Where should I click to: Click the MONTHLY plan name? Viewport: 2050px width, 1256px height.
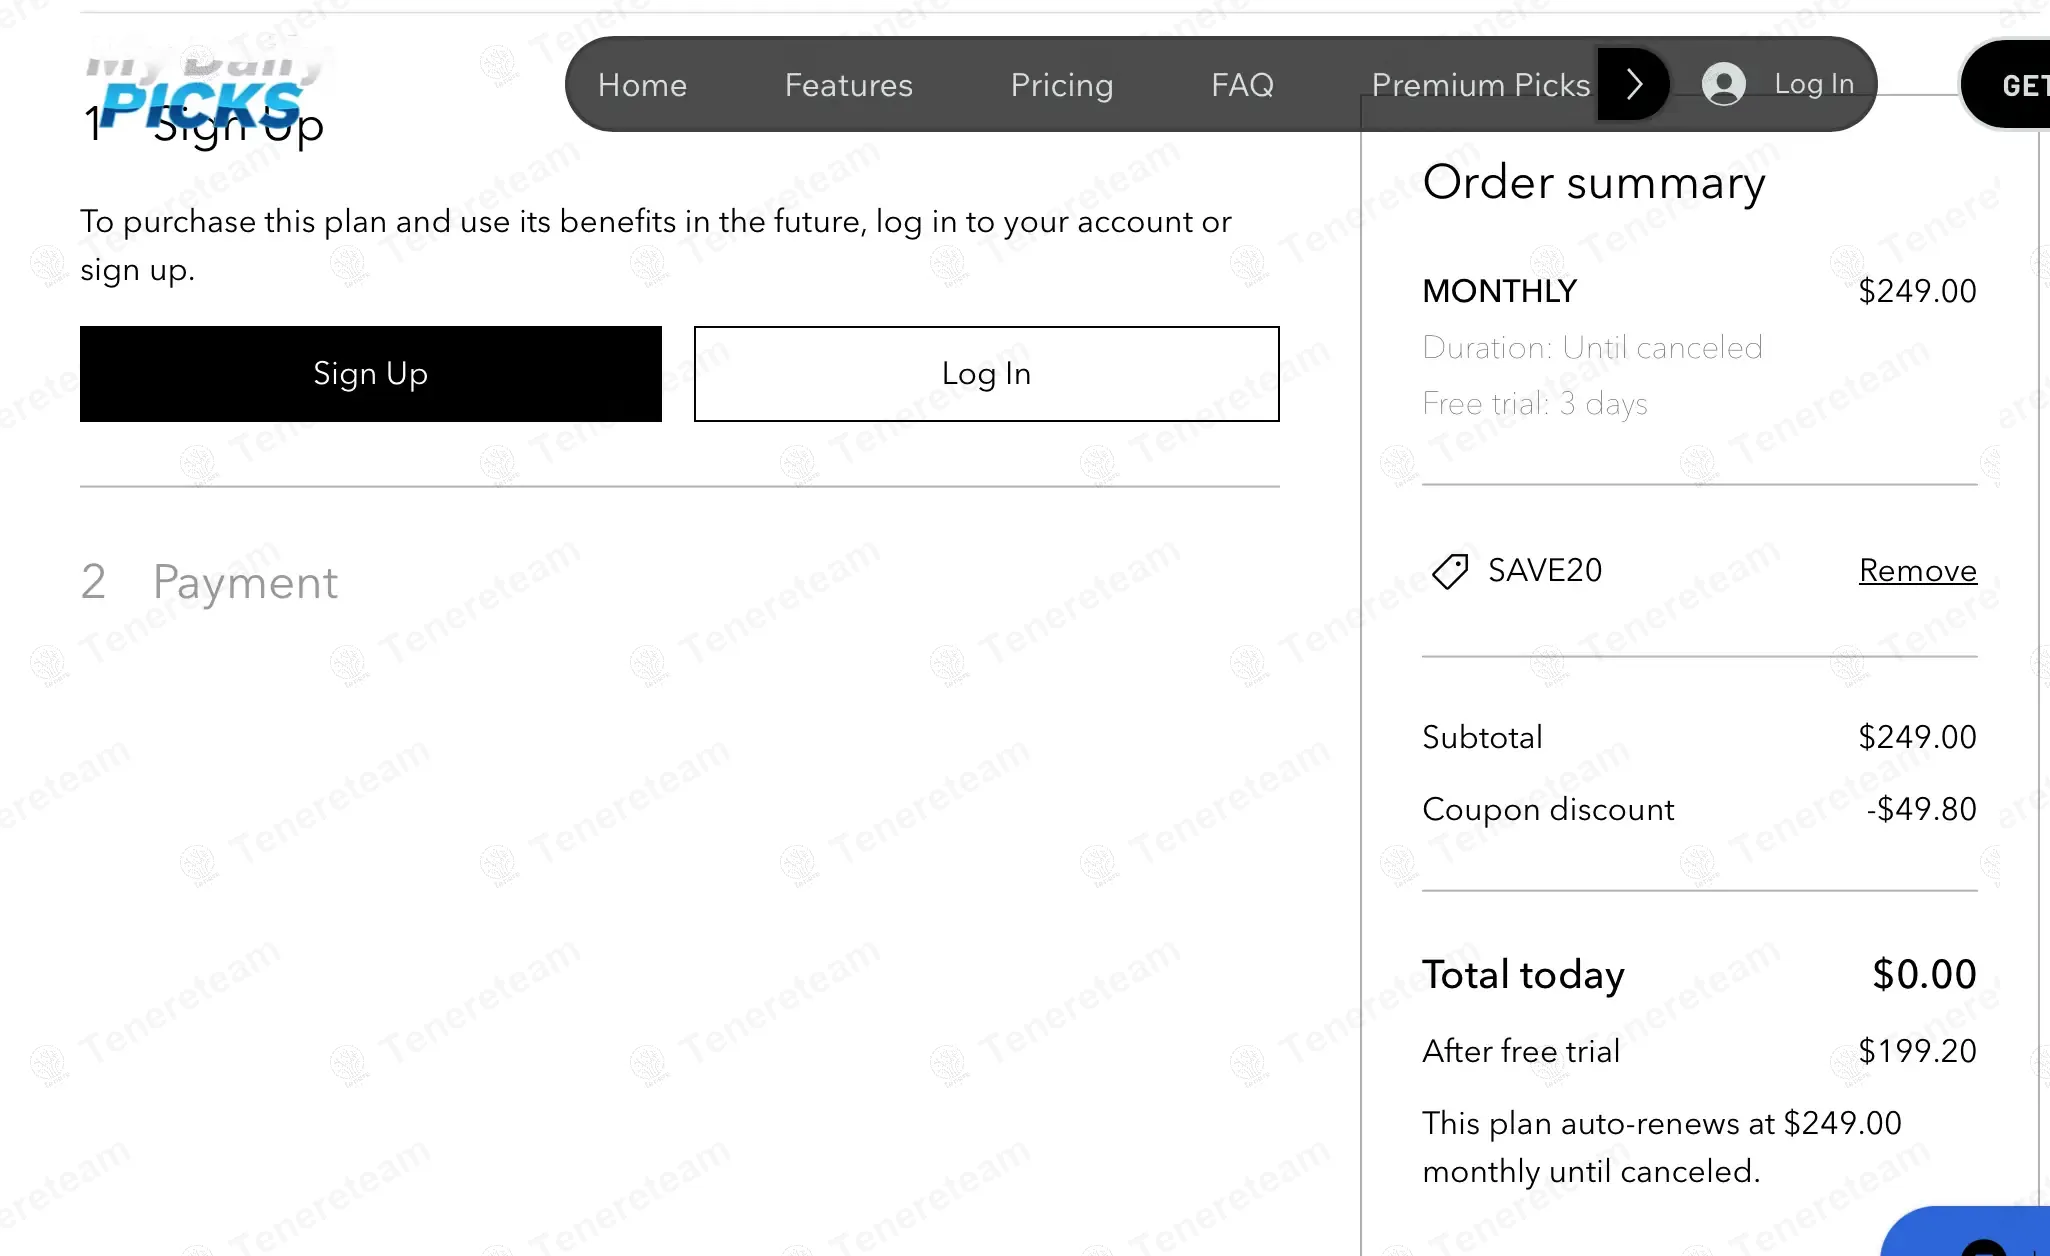click(1499, 291)
